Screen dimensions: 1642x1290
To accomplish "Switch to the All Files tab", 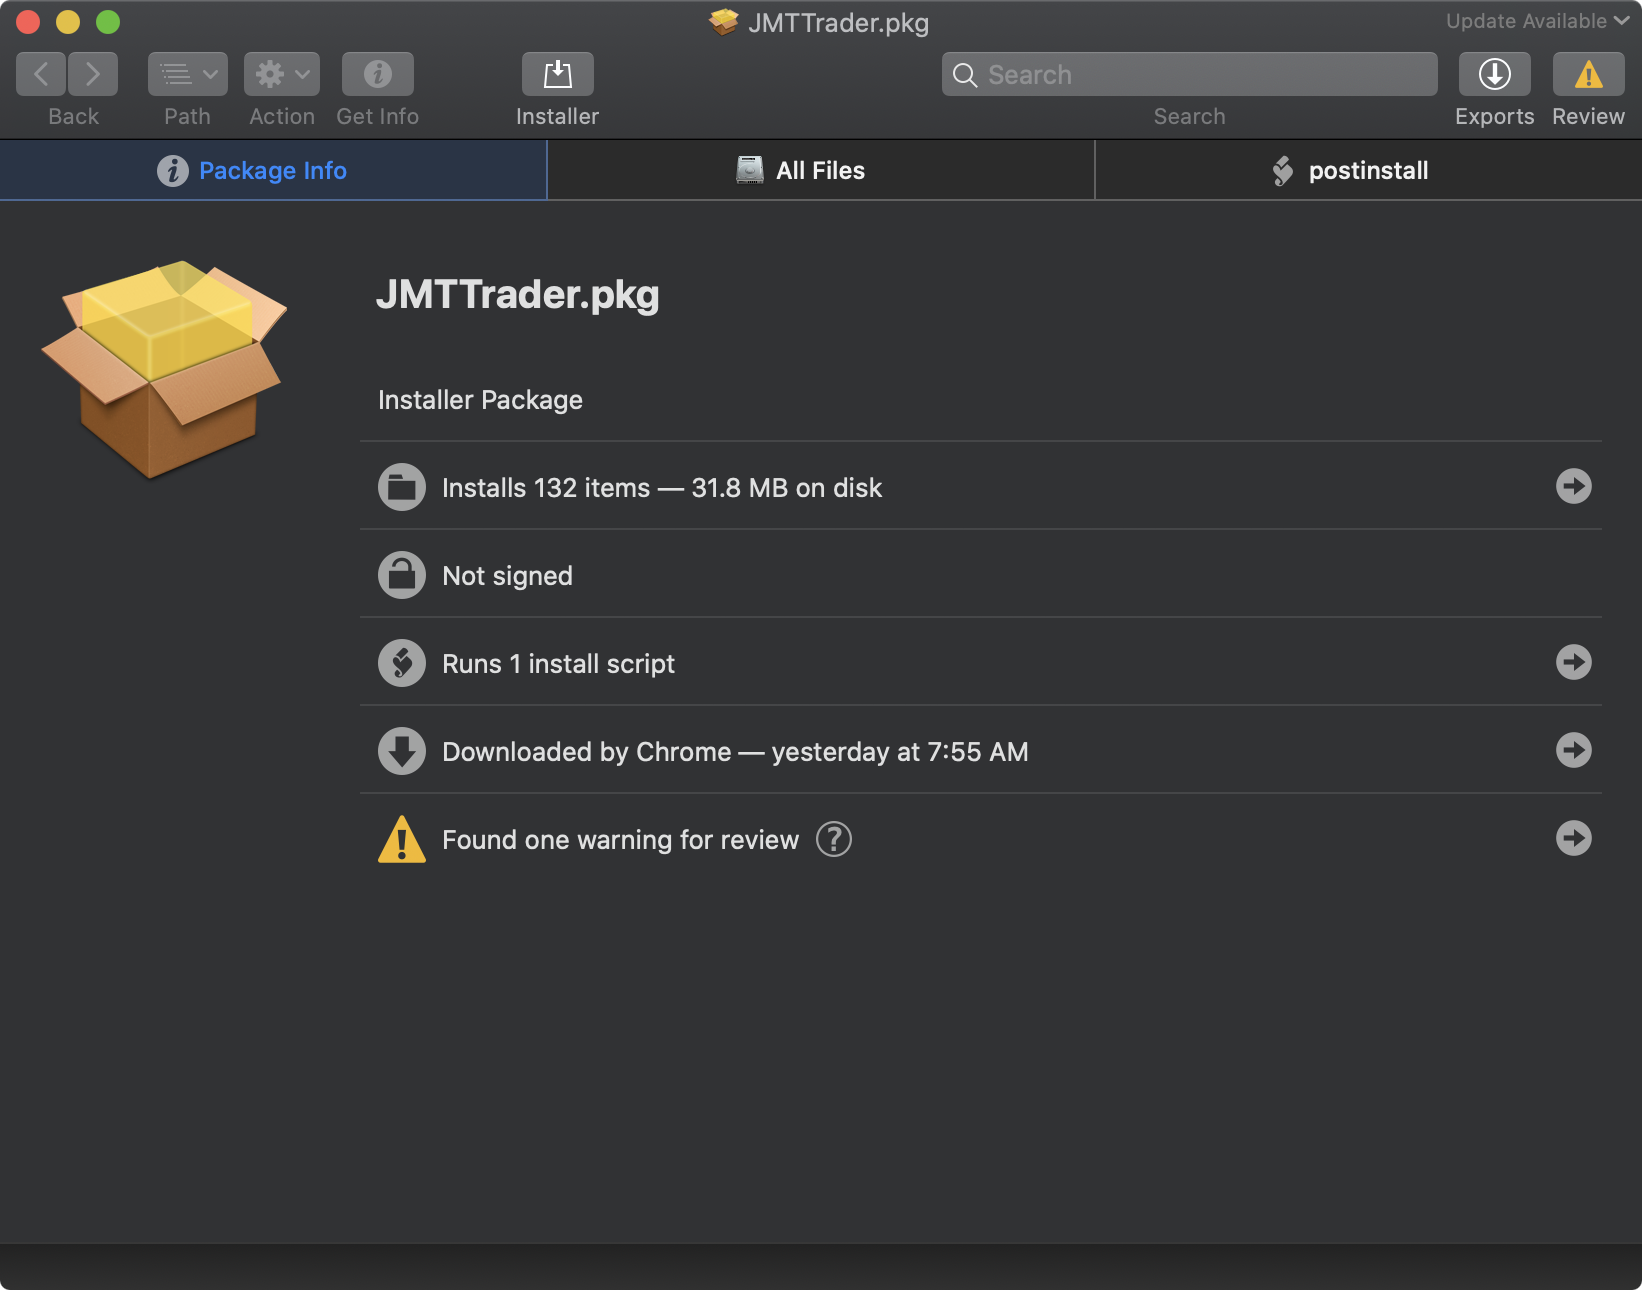I will click(821, 170).
